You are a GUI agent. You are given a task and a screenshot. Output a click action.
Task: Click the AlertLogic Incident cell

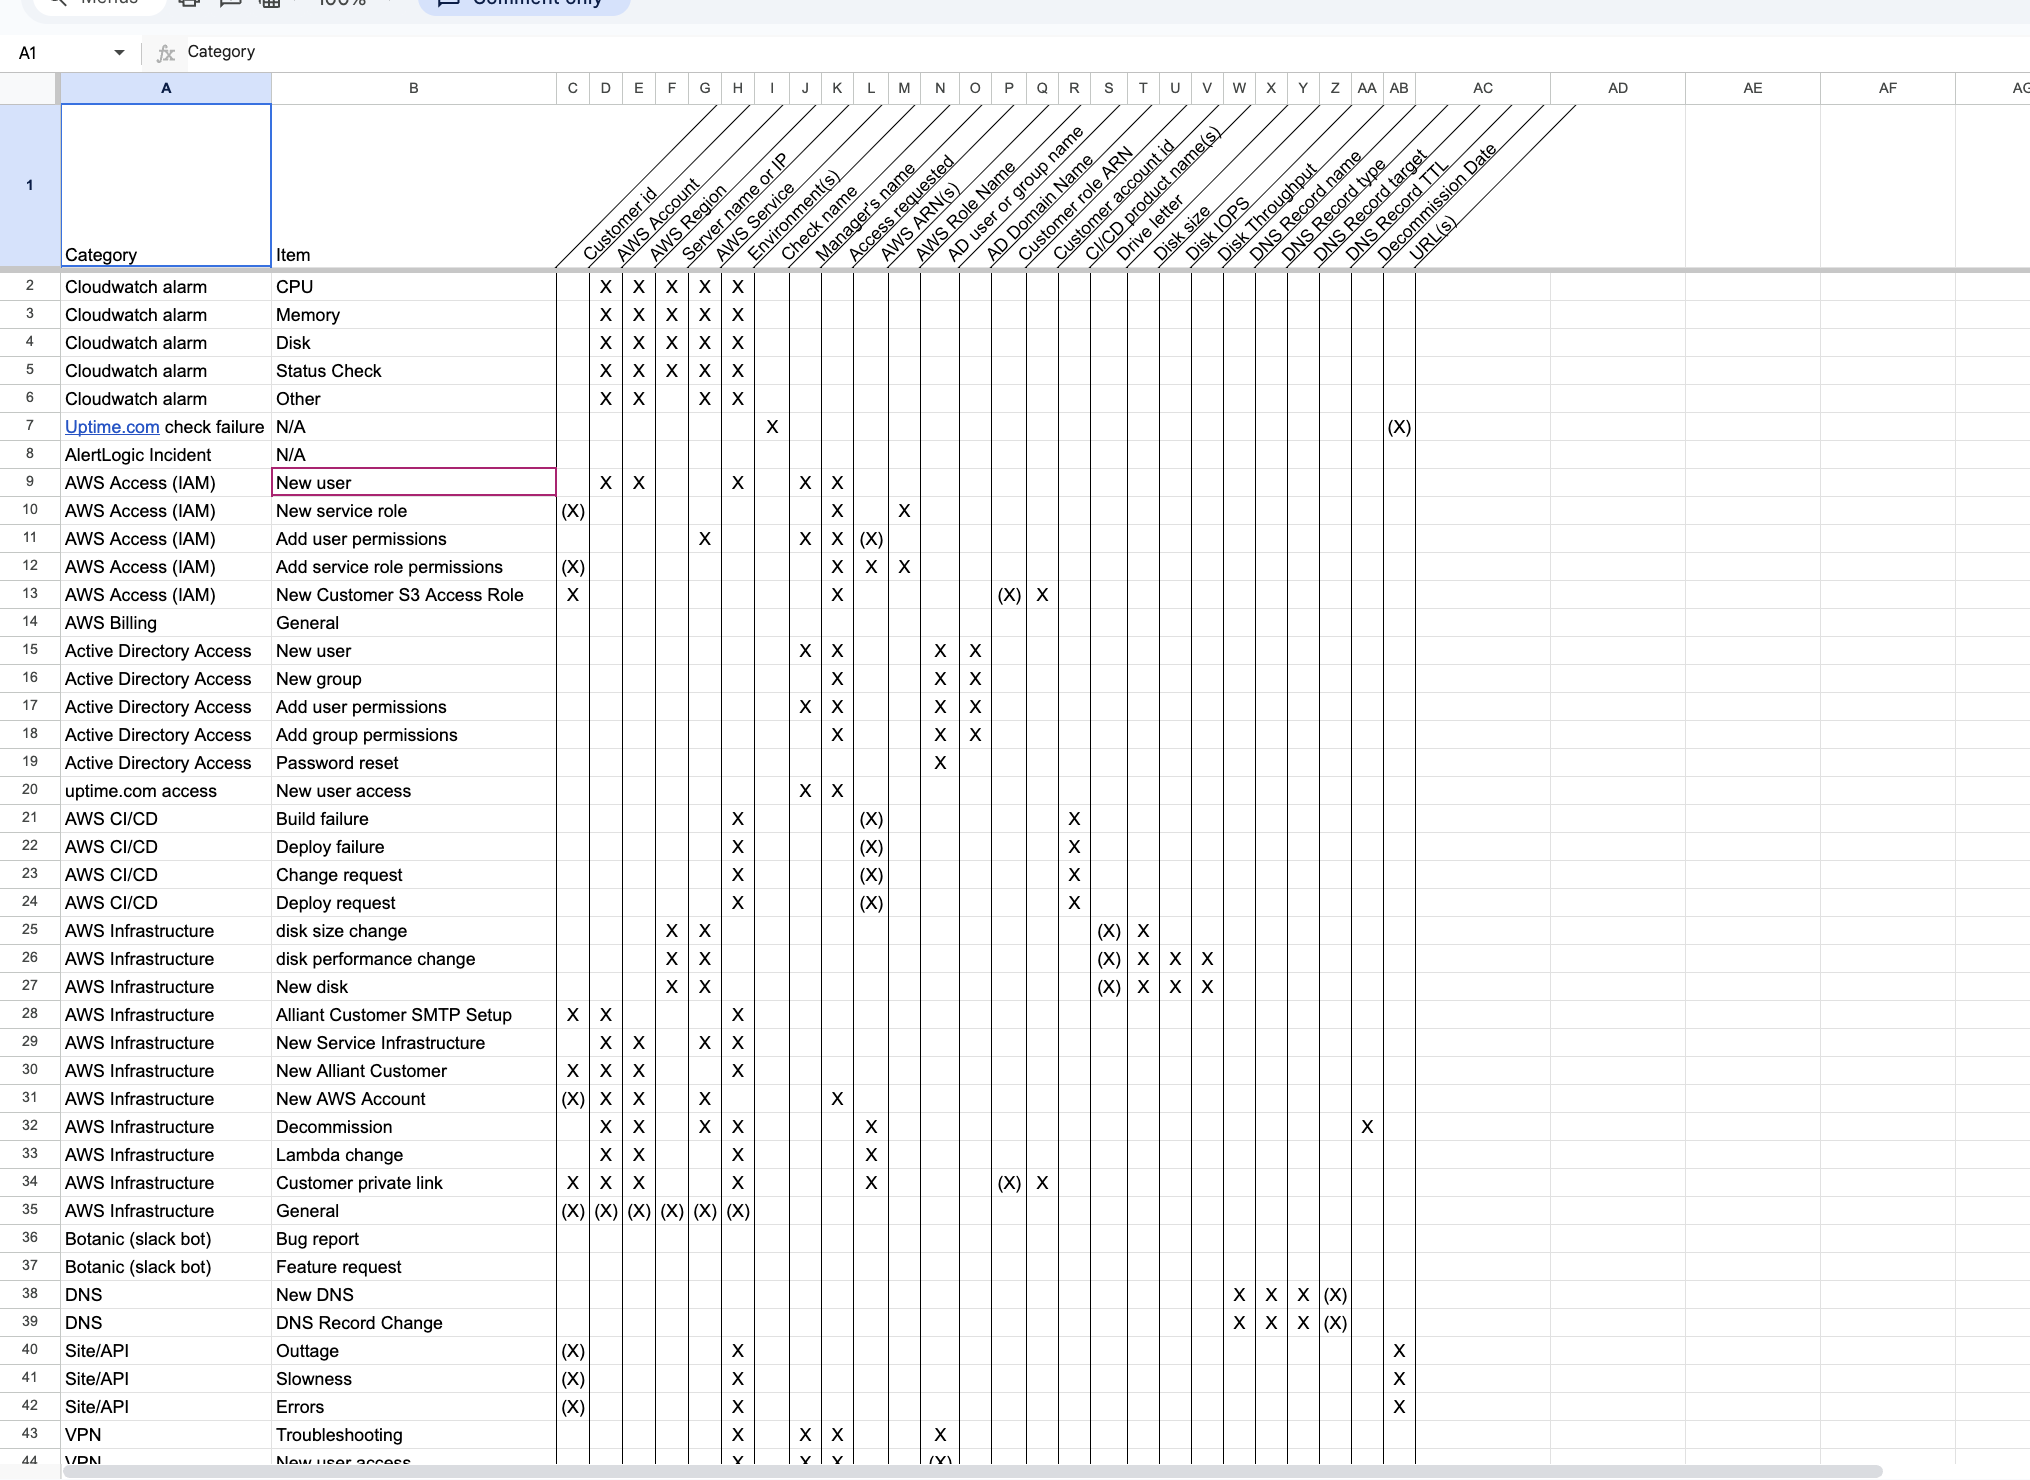[166, 455]
